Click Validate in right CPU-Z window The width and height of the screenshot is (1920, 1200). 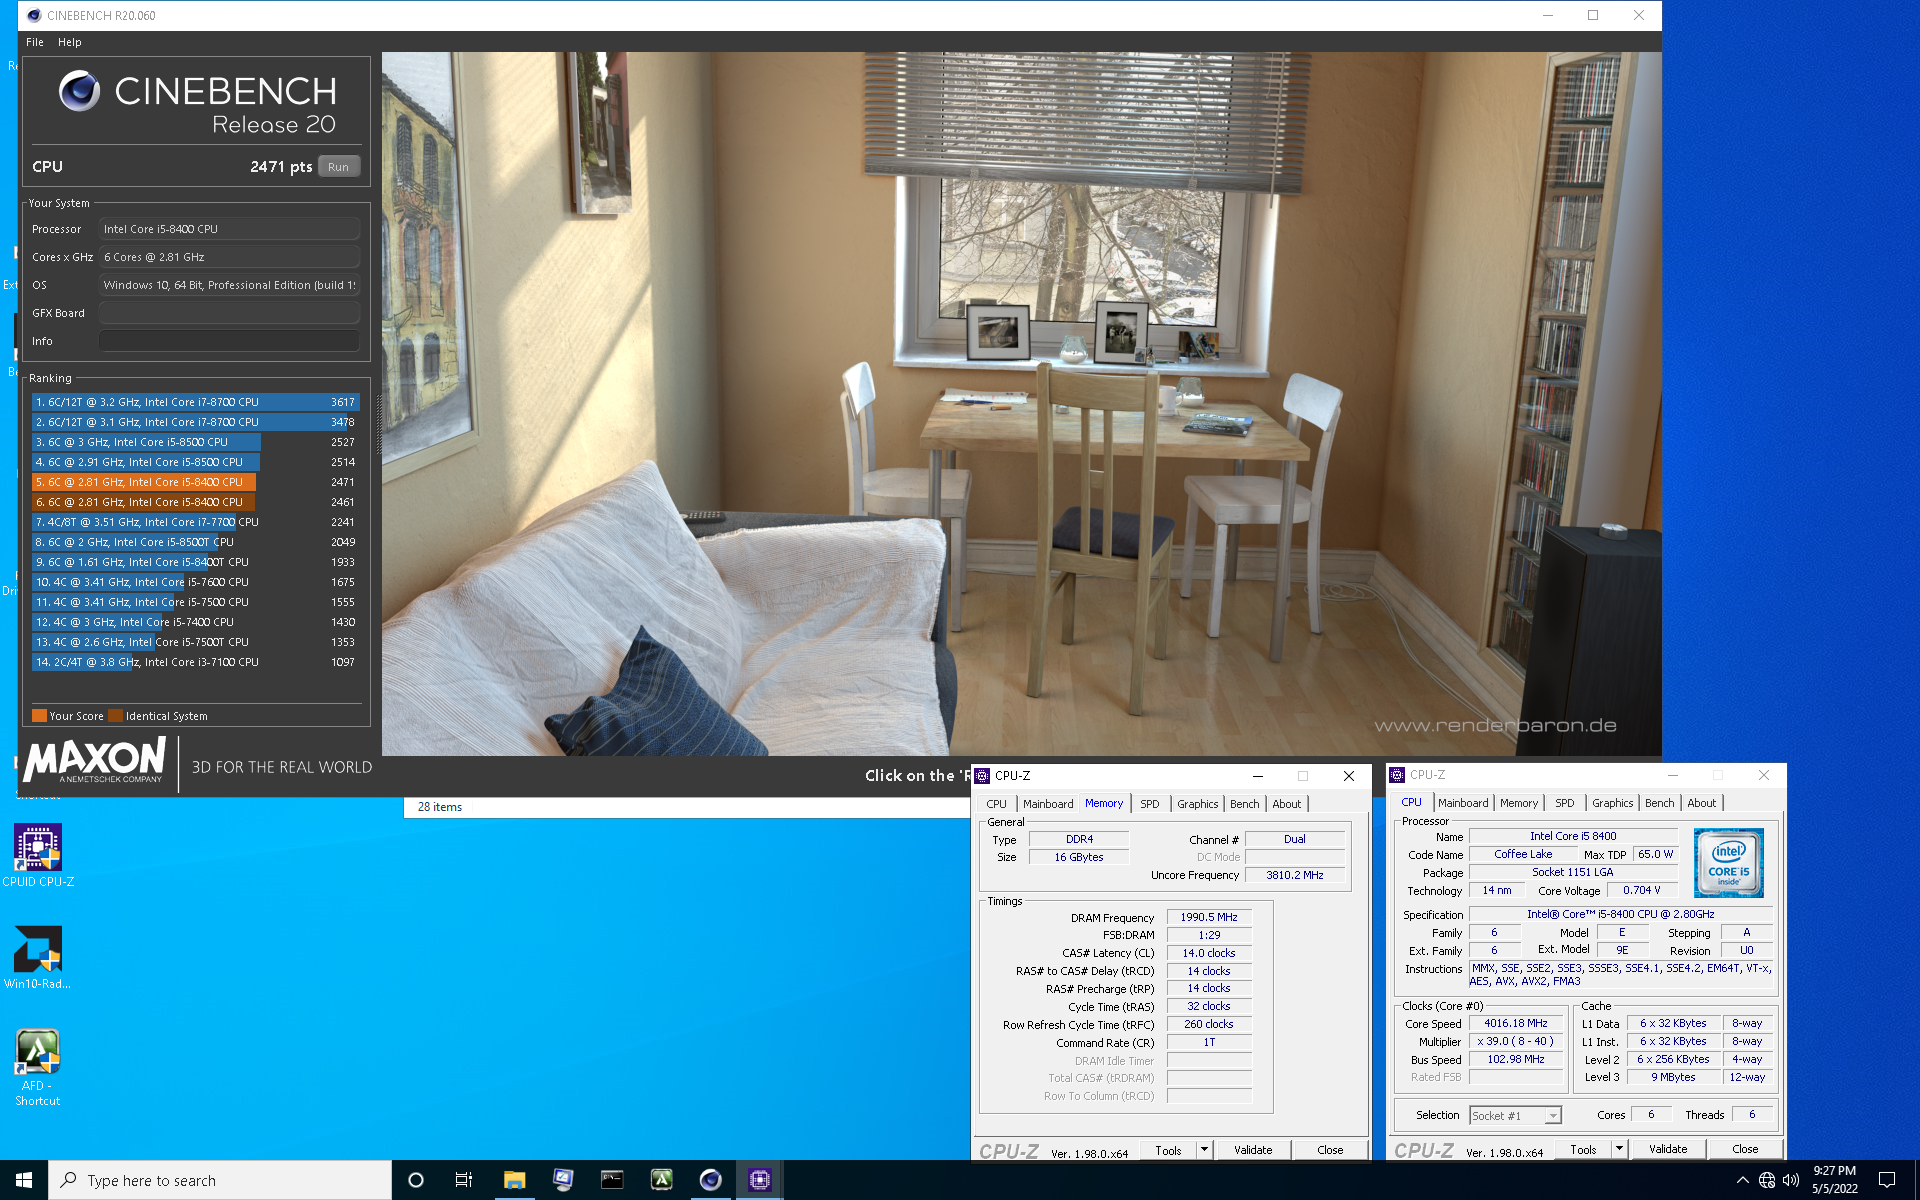[x=1668, y=1150]
